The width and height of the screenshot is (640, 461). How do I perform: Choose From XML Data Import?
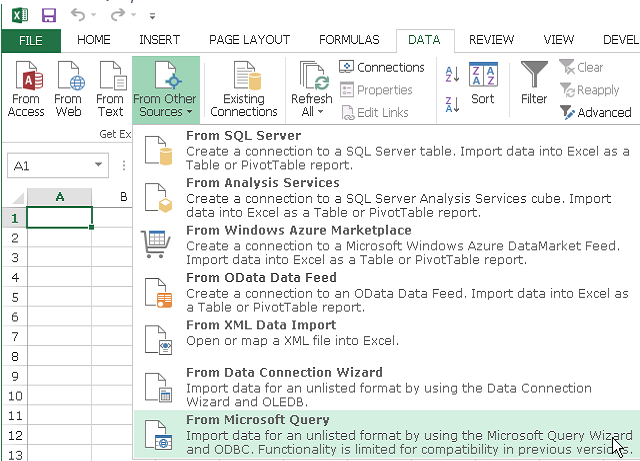[x=387, y=339]
